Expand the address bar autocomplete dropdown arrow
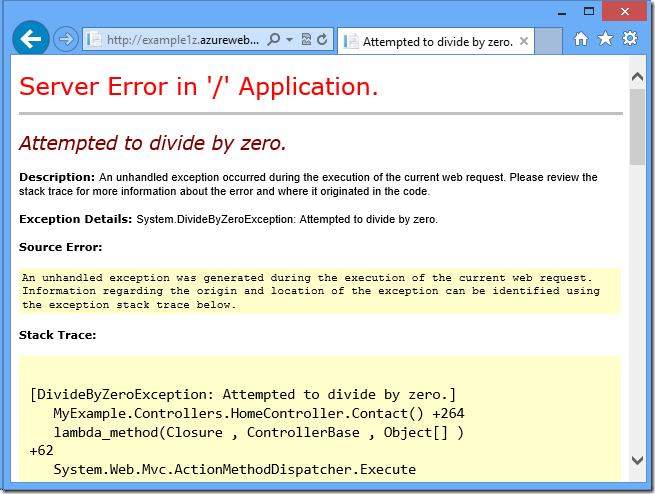 [x=289, y=40]
